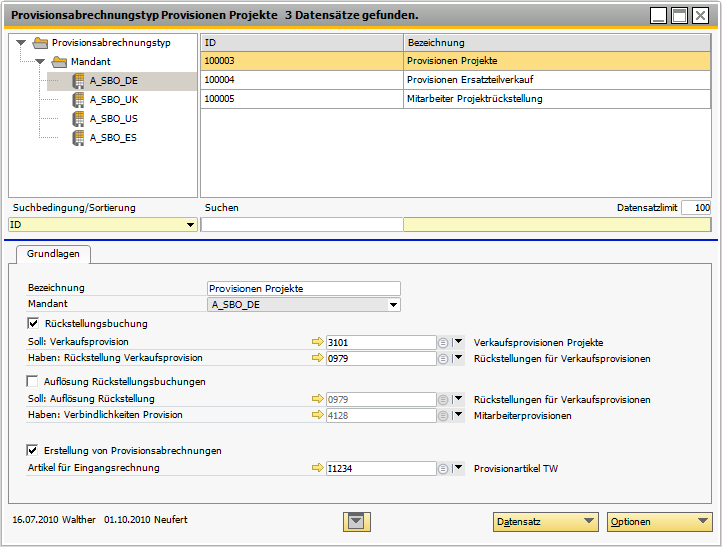Open choose-from-list icon in I1234 field

tap(443, 467)
